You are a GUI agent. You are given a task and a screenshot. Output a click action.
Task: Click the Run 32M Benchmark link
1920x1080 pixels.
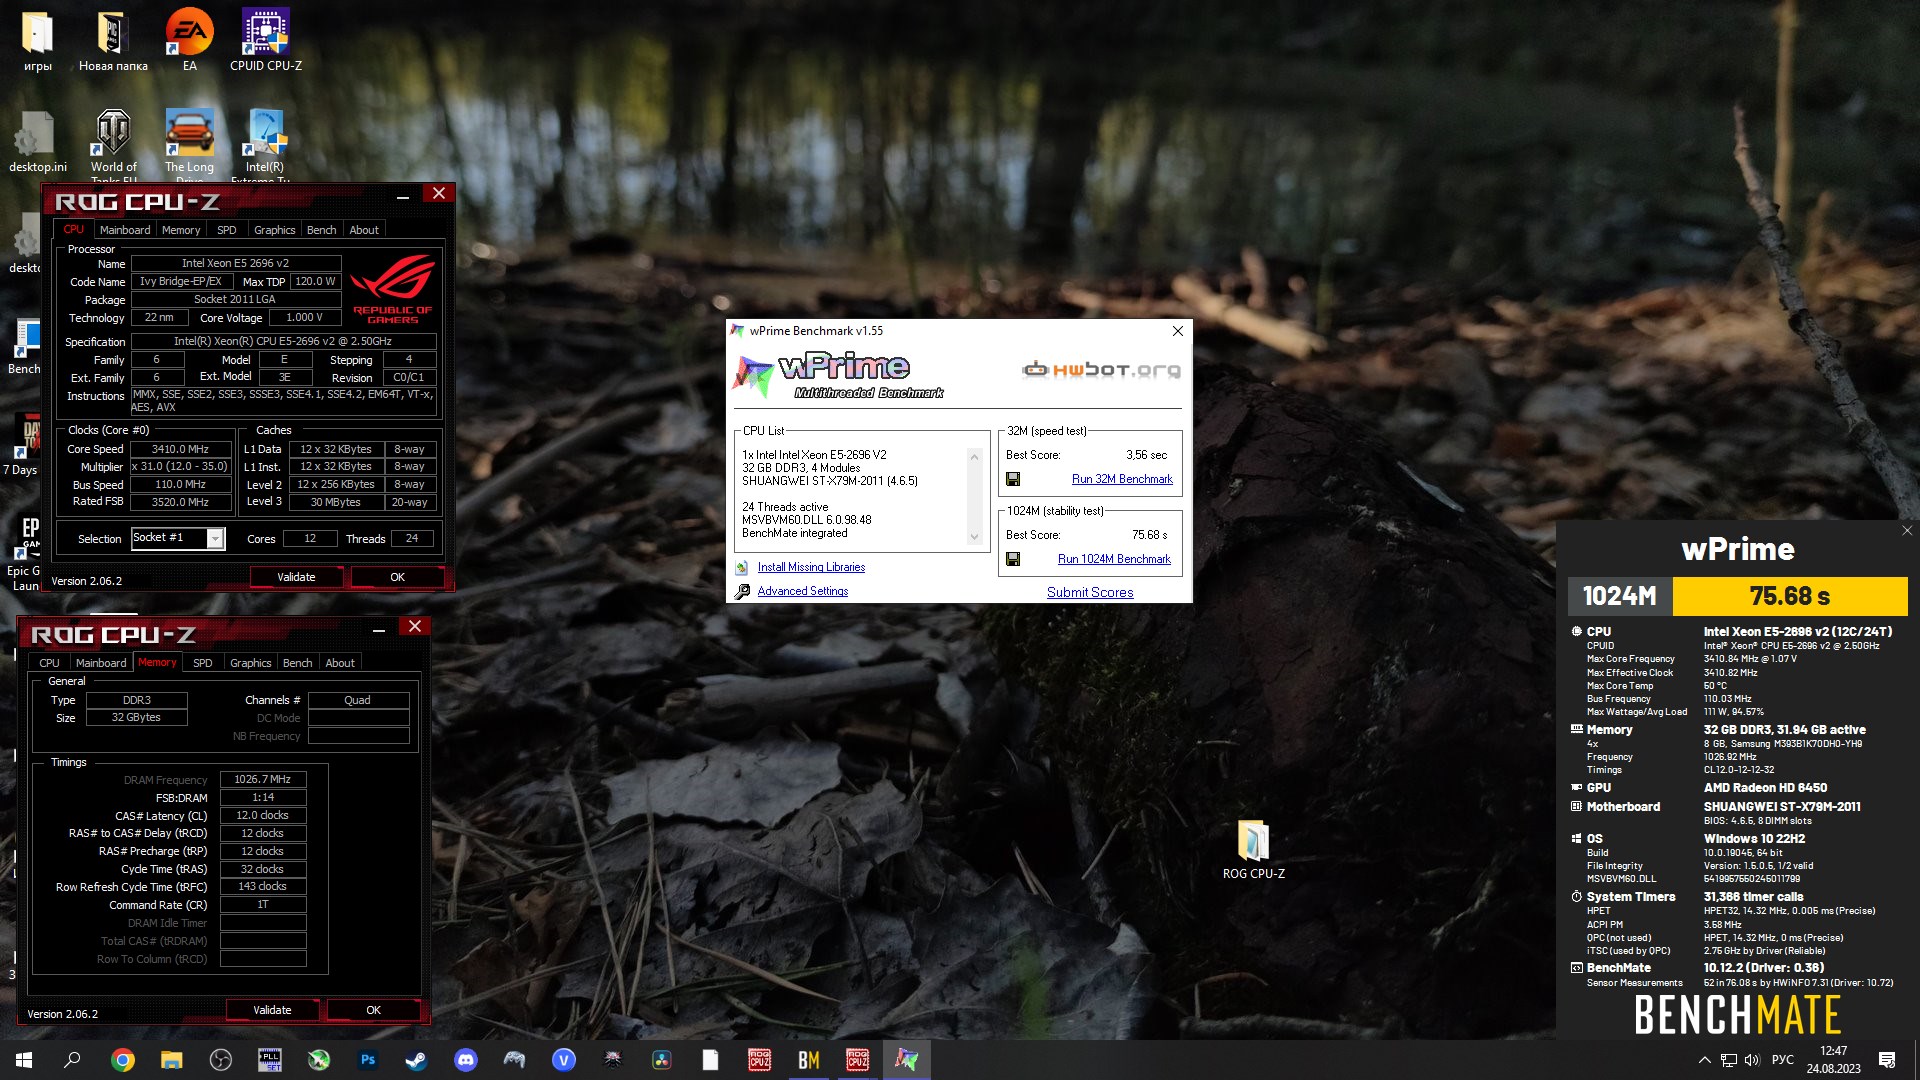(x=1122, y=479)
